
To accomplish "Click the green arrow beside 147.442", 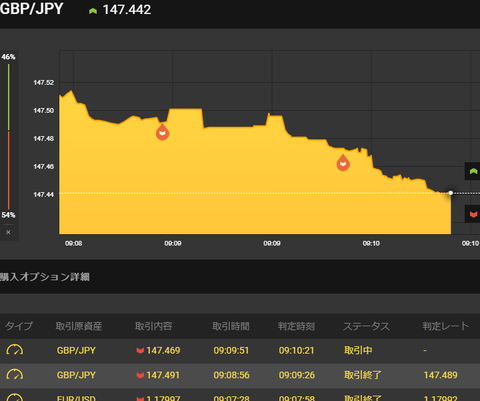I will coord(93,11).
